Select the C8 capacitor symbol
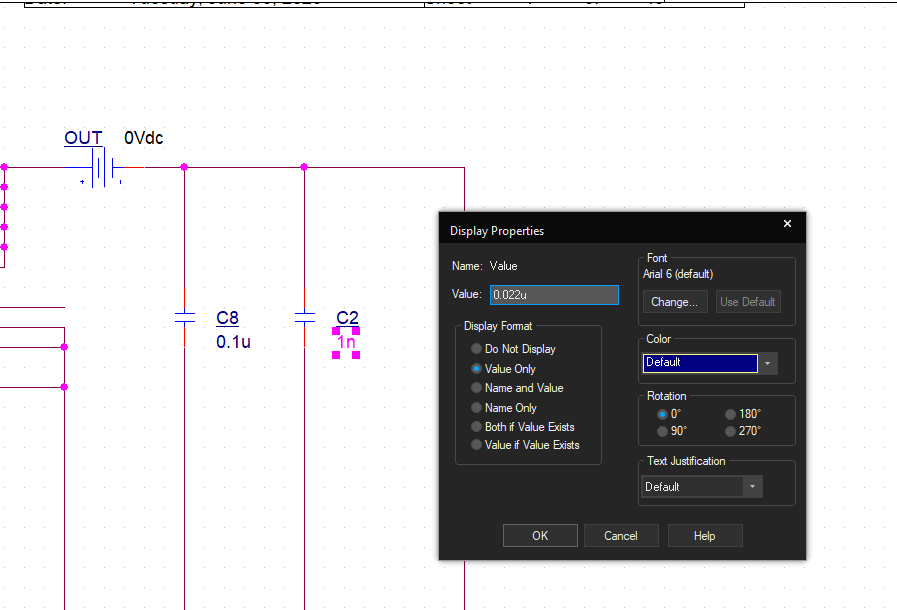Screen dimensions: 897x610 (x=184, y=318)
